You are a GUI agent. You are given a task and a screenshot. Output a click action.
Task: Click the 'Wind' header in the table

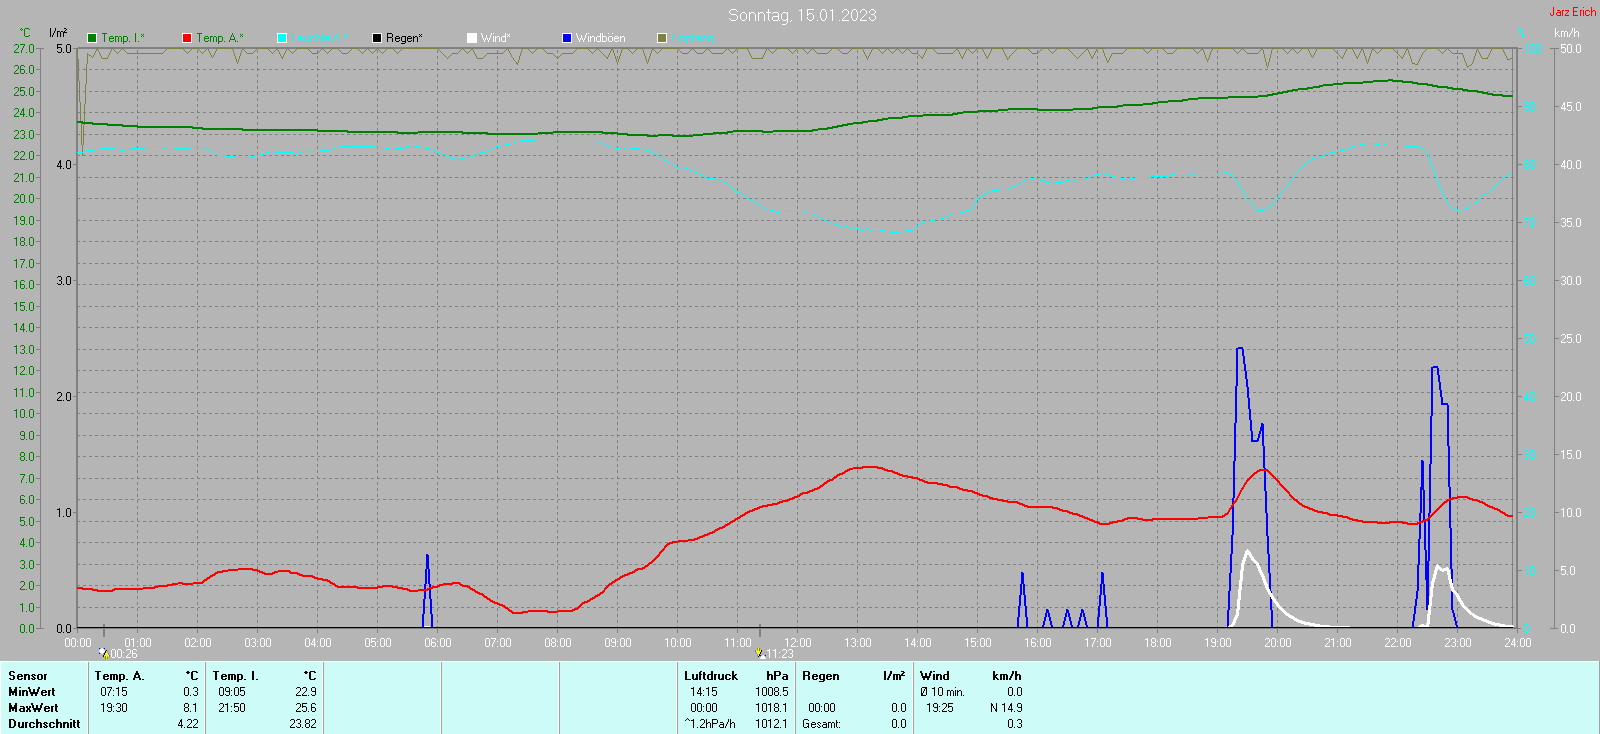coord(935,676)
